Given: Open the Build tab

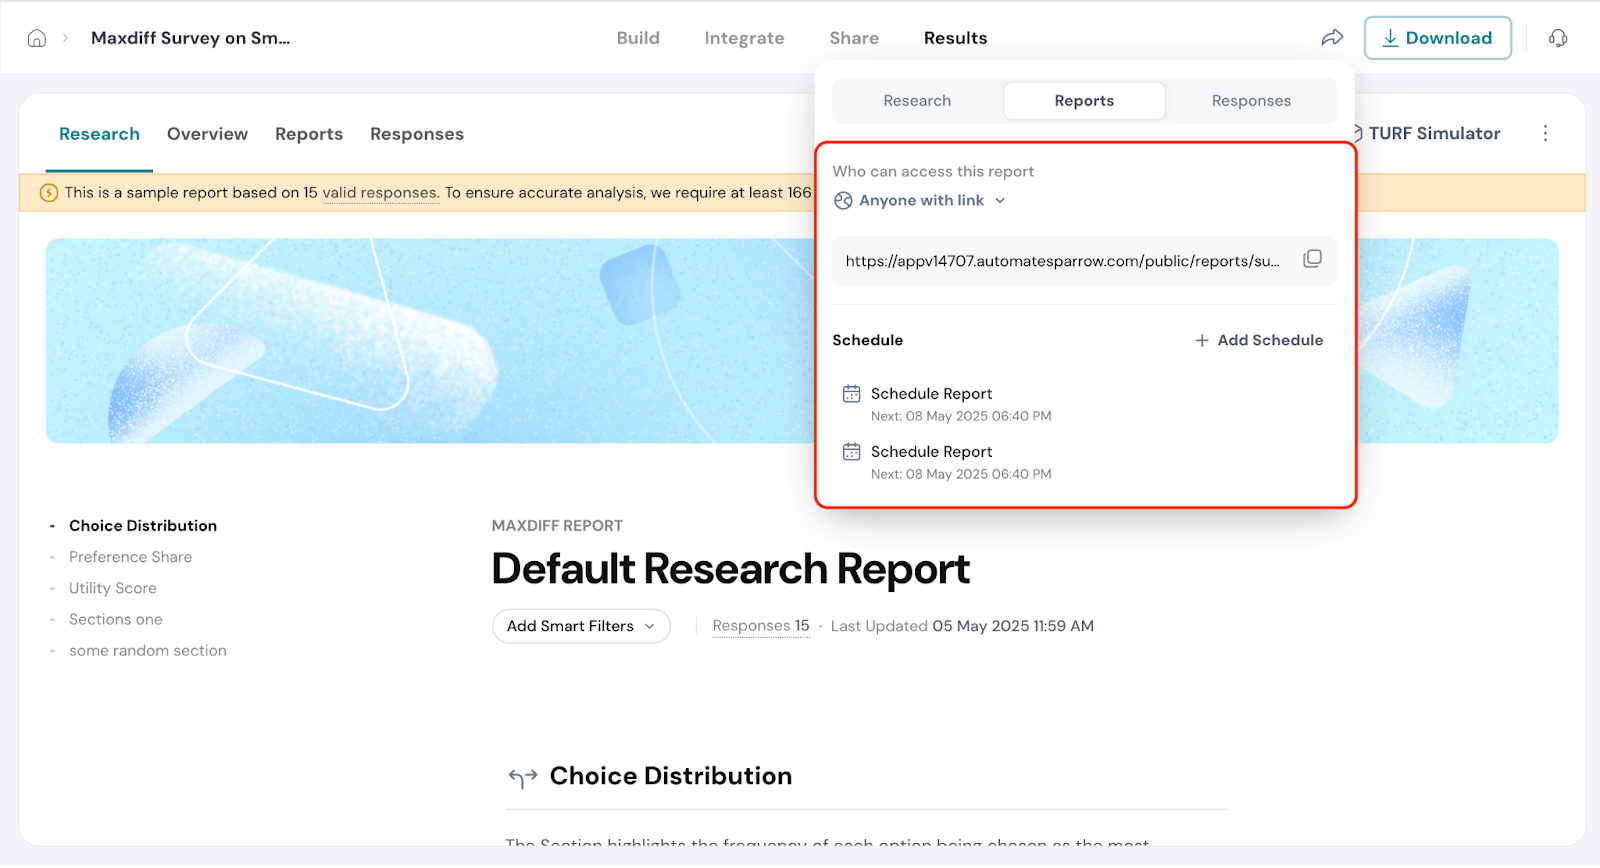Looking at the screenshot, I should pos(638,38).
